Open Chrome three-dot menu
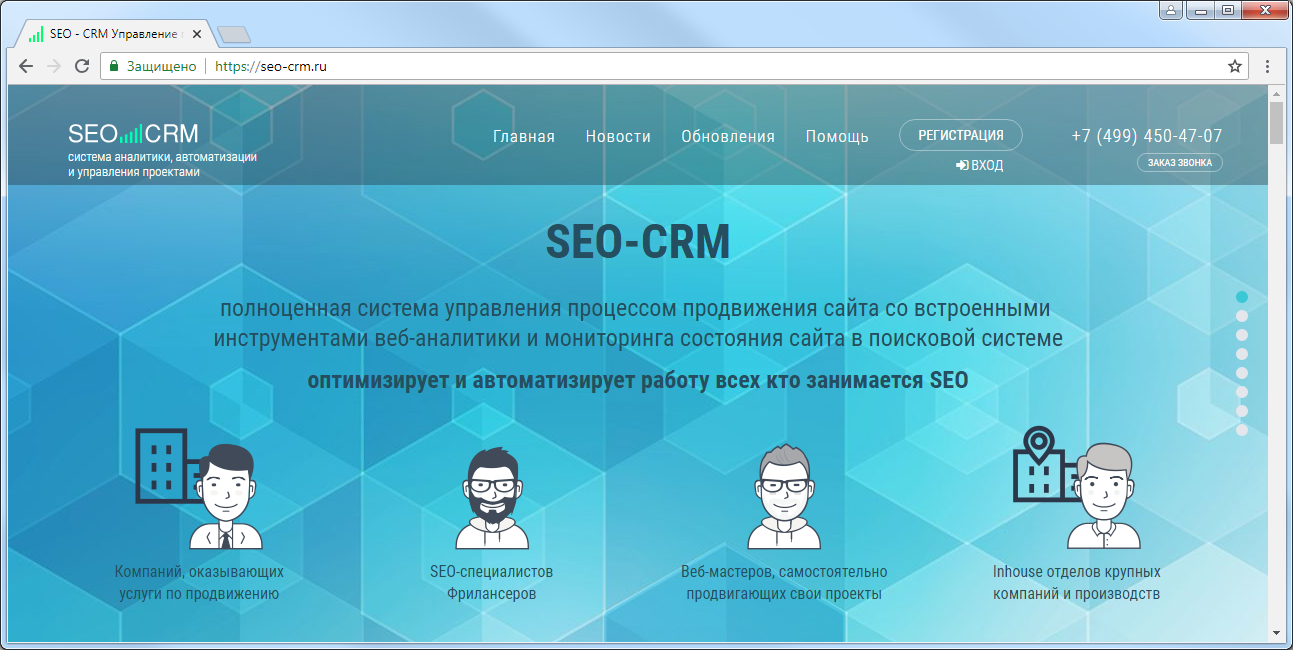This screenshot has height=650, width=1293. (1267, 66)
